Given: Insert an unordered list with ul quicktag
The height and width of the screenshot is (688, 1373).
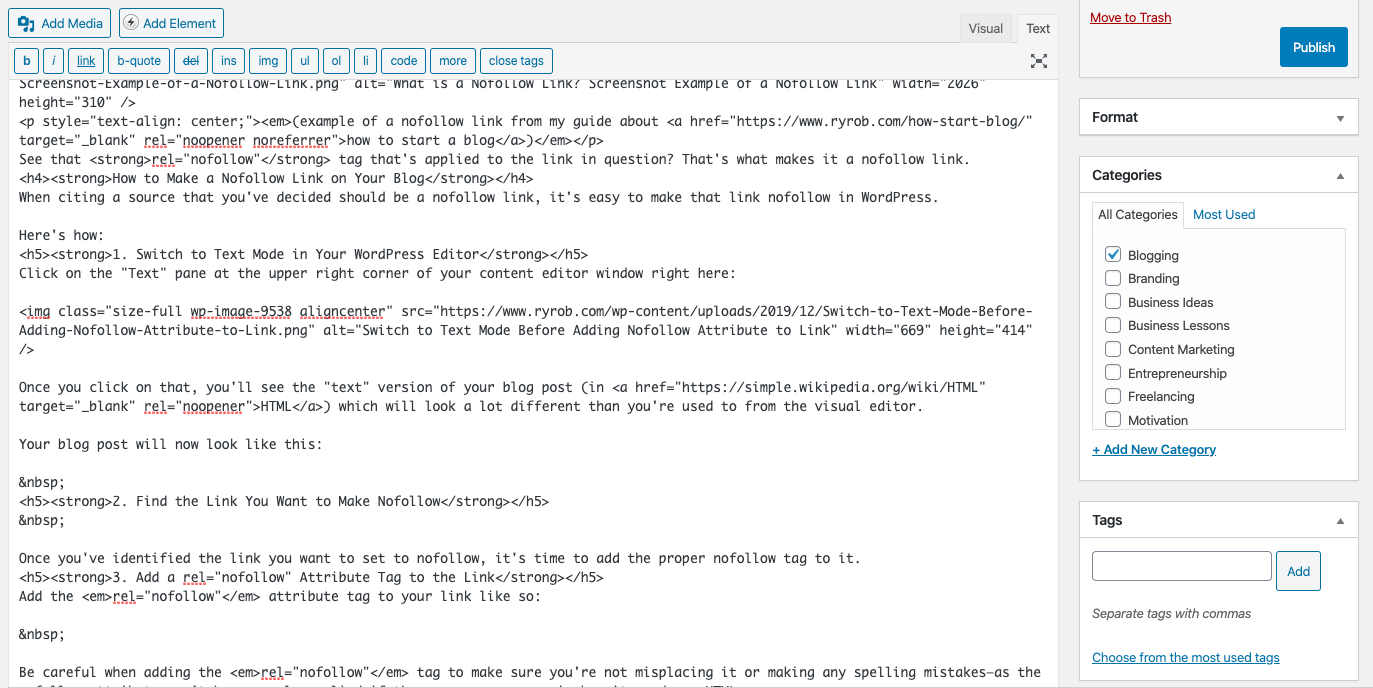Looking at the screenshot, I should 304,60.
